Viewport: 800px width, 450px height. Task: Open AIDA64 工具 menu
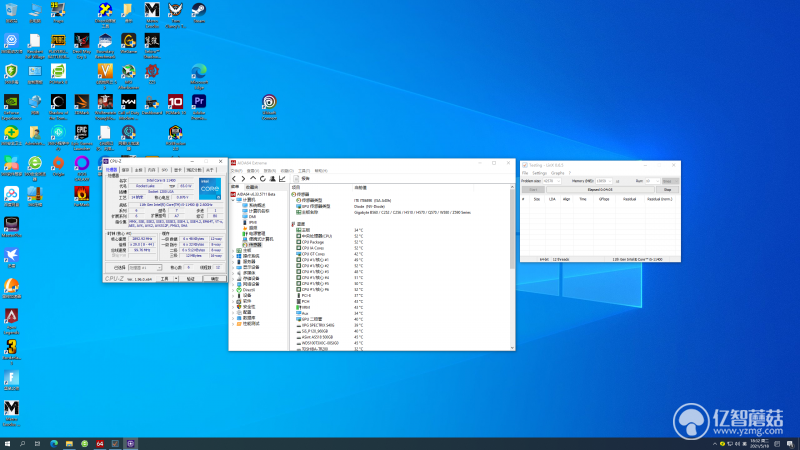tap(304, 171)
